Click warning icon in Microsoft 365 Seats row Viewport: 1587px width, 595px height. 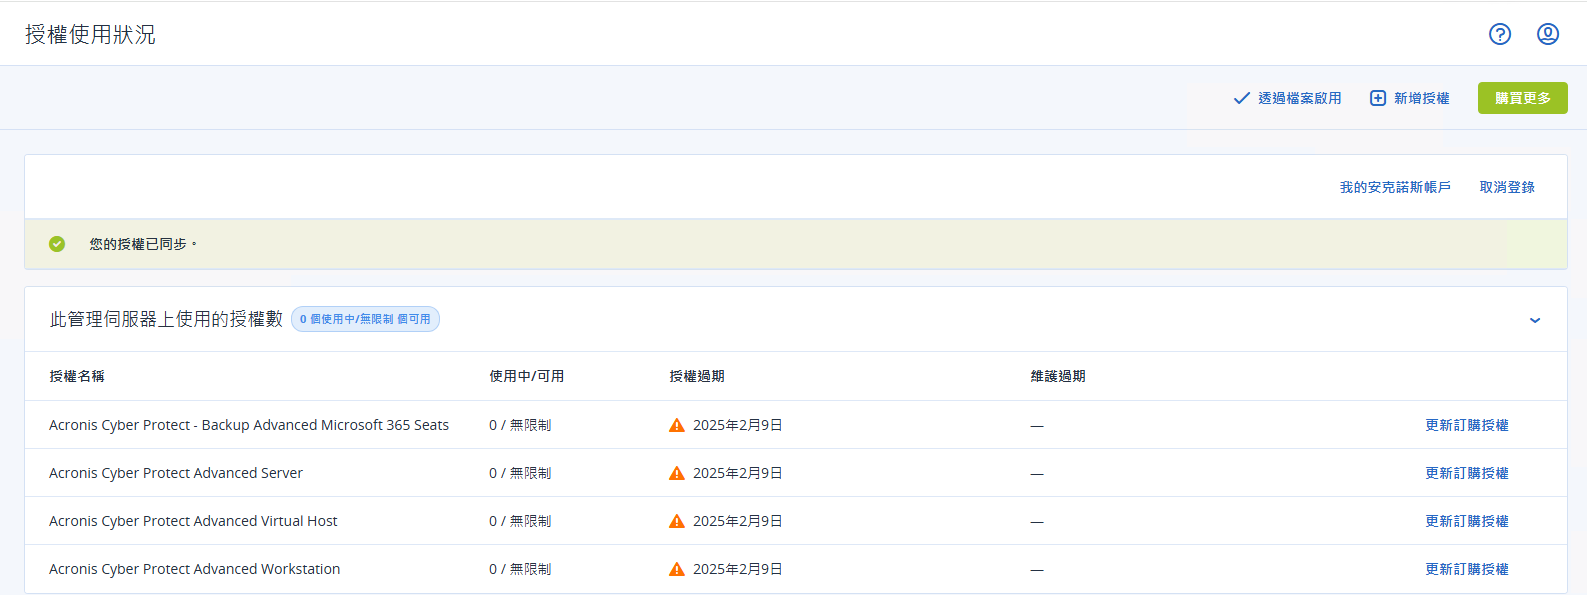point(677,425)
